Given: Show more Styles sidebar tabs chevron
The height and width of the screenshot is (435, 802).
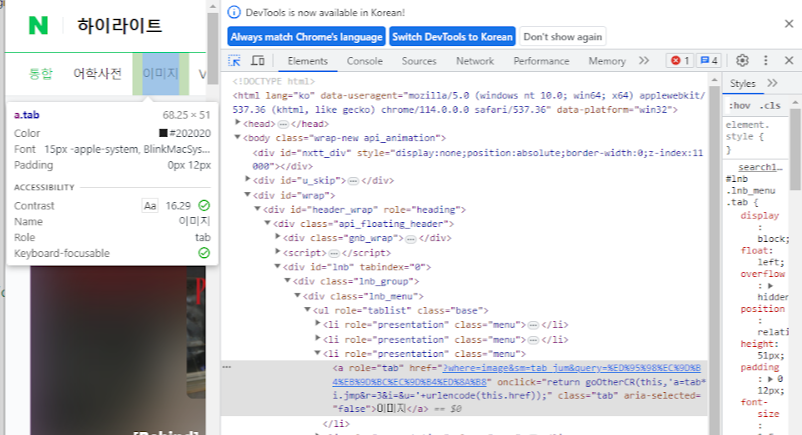Looking at the screenshot, I should [x=772, y=83].
